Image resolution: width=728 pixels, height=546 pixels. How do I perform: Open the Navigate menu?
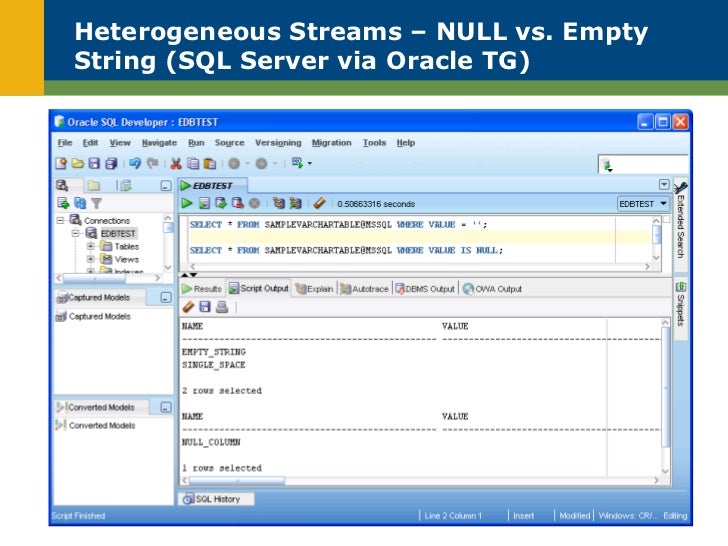(x=159, y=143)
